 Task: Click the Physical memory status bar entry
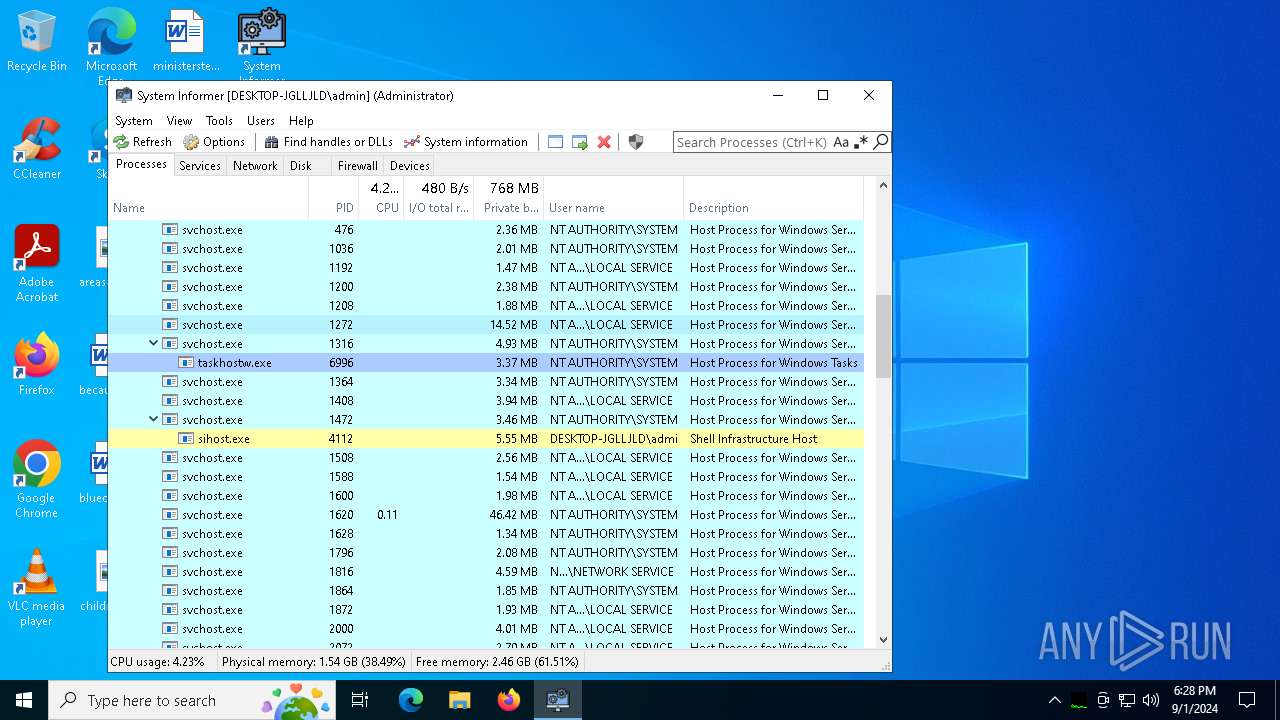(x=314, y=662)
